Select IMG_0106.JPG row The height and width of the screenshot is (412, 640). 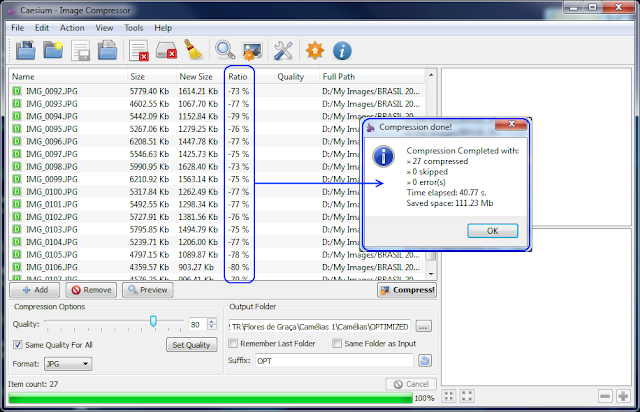(x=218, y=267)
